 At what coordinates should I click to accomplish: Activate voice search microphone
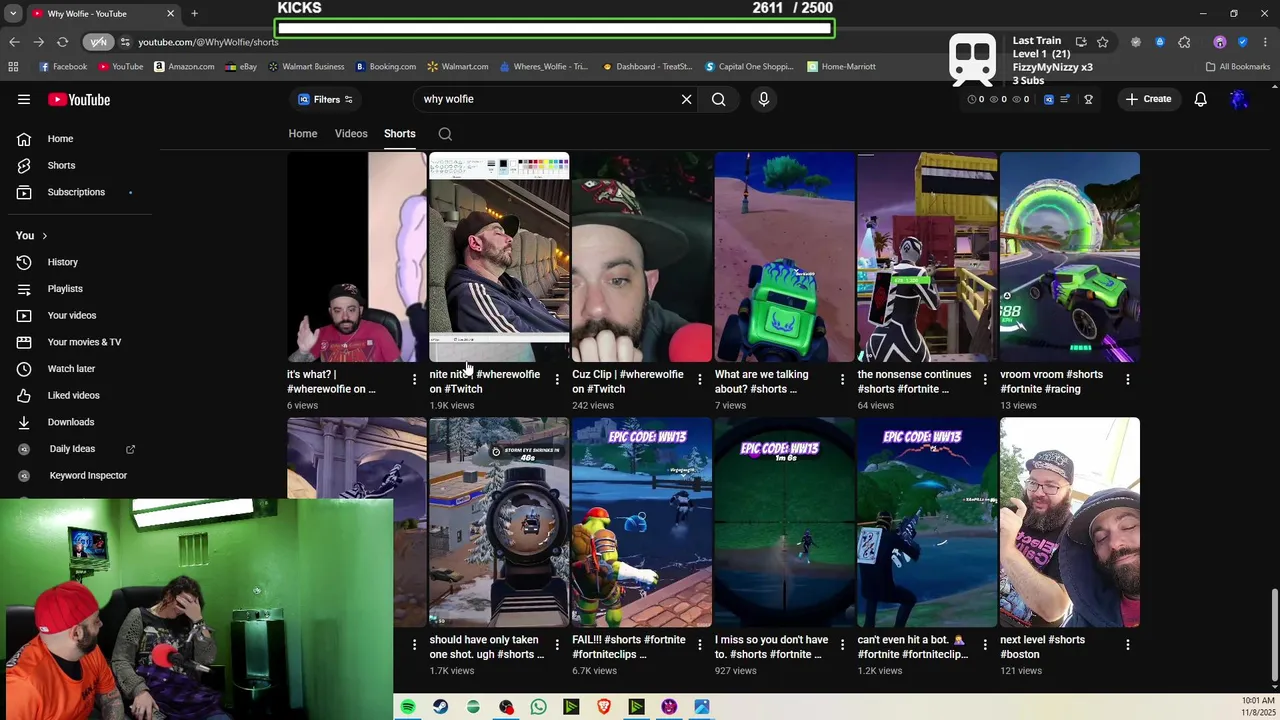click(763, 99)
